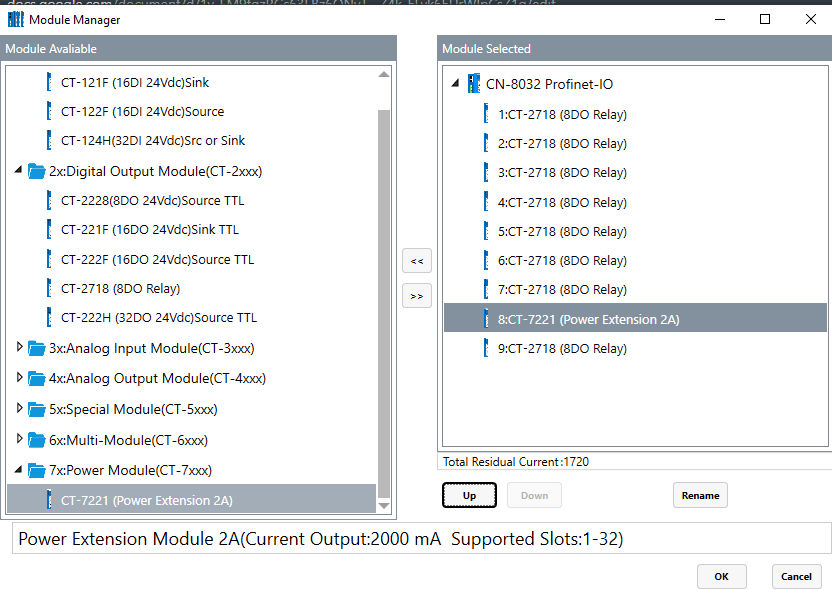
Task: Select CT-221F (16DO 24Vdc)Sink TTL
Action: [150, 230]
